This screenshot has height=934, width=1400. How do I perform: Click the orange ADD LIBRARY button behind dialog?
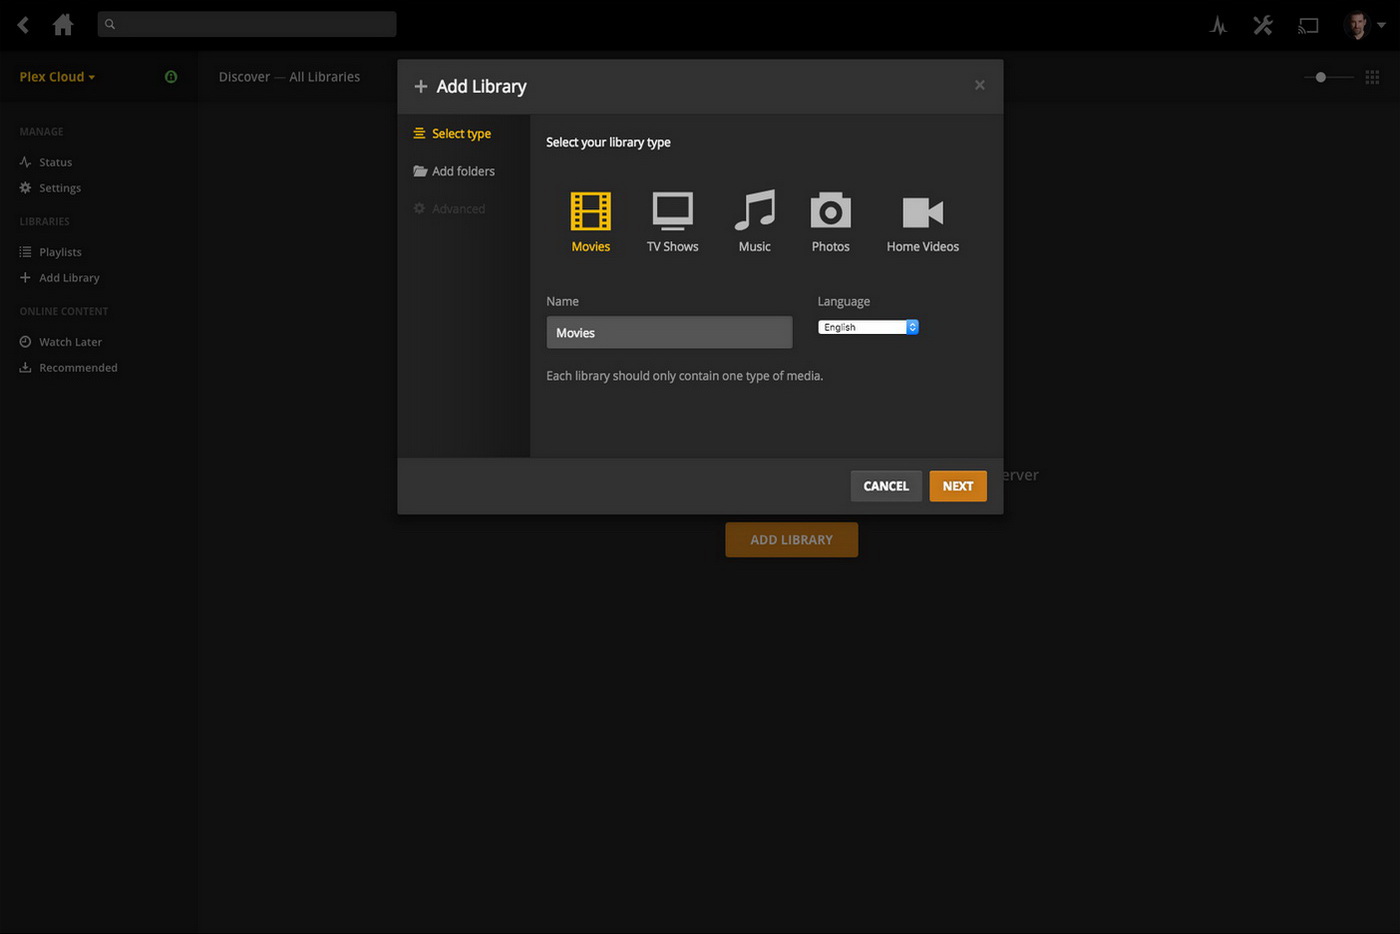(x=791, y=540)
